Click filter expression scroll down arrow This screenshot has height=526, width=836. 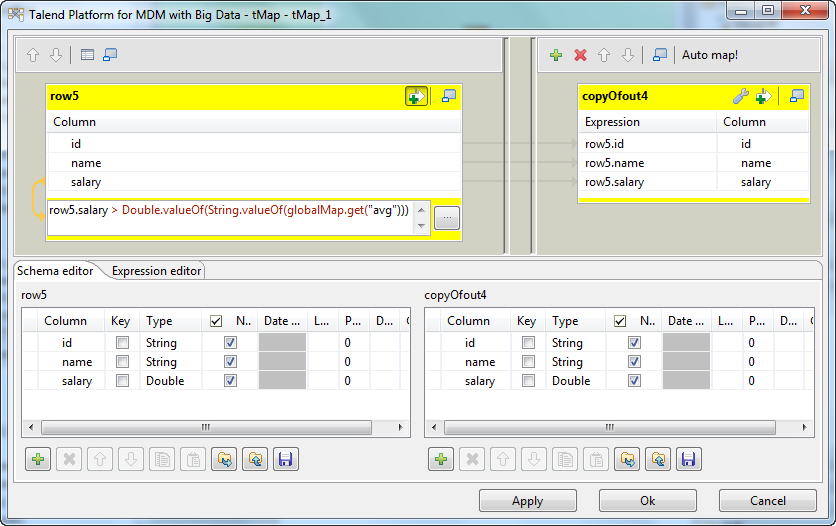tap(421, 226)
